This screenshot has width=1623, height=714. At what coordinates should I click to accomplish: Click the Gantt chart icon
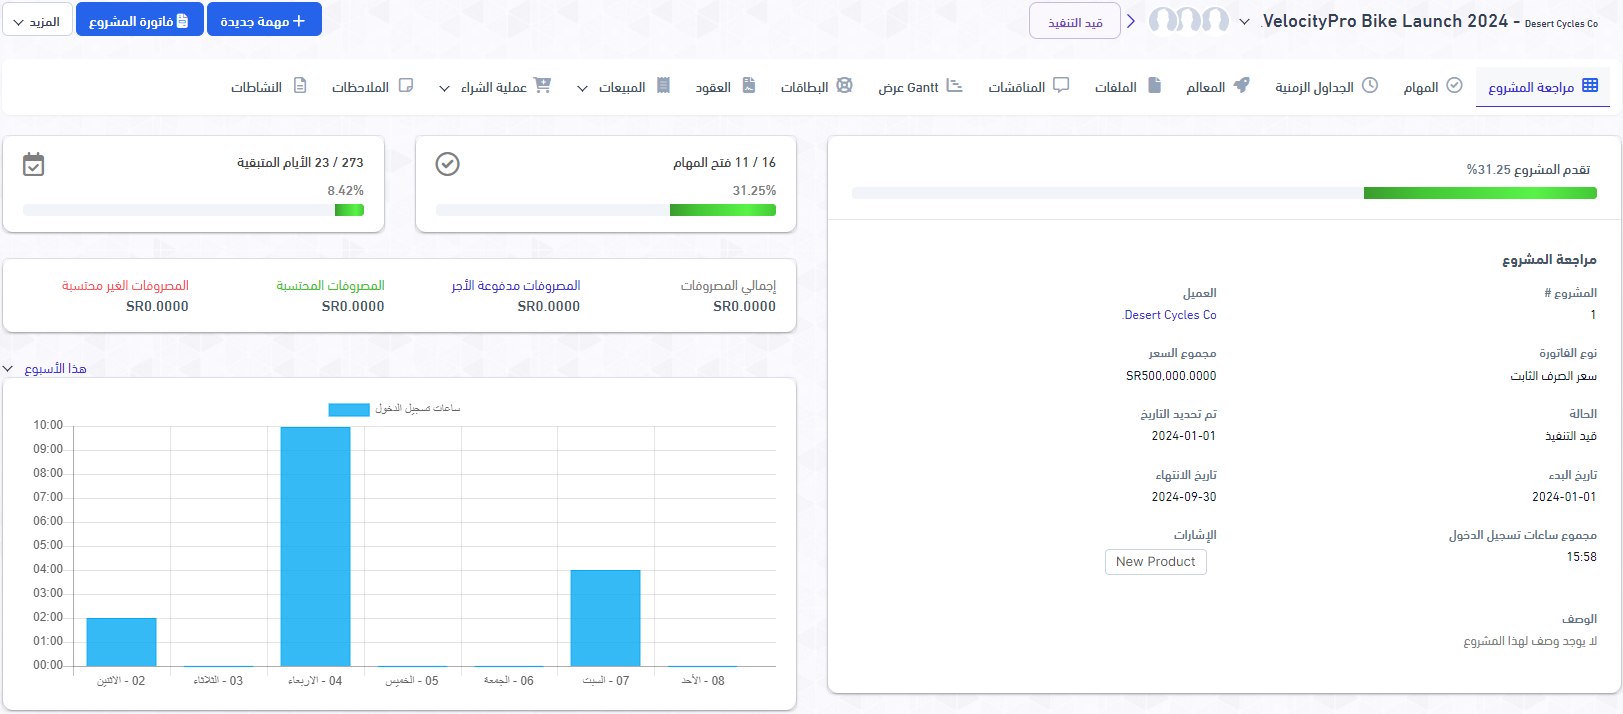954,86
